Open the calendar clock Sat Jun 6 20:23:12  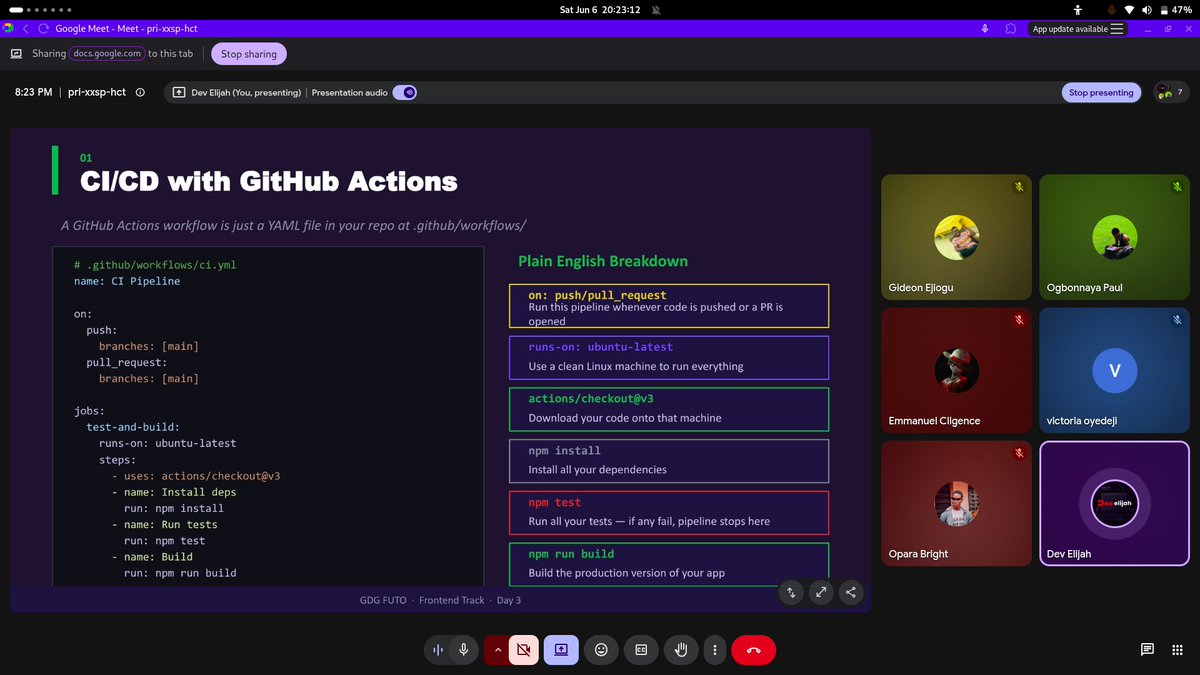(x=599, y=9)
